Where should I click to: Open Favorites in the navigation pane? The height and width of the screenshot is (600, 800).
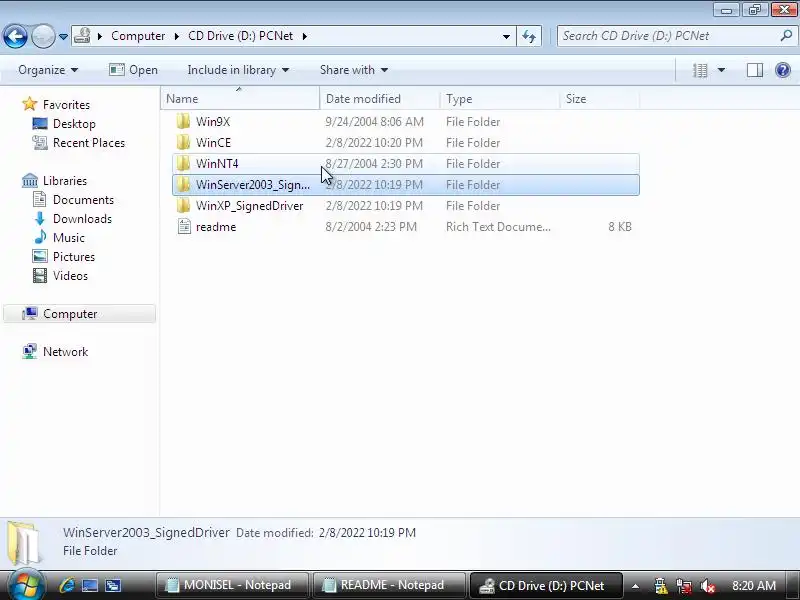point(66,105)
